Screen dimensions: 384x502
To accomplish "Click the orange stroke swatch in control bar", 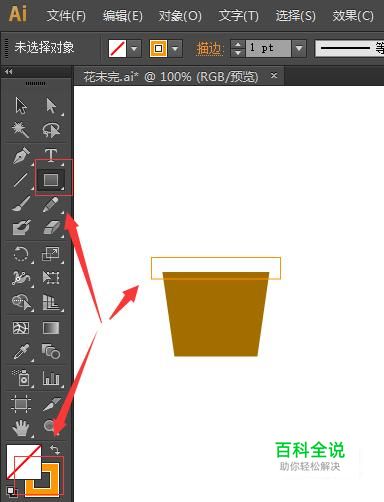I will pos(158,49).
